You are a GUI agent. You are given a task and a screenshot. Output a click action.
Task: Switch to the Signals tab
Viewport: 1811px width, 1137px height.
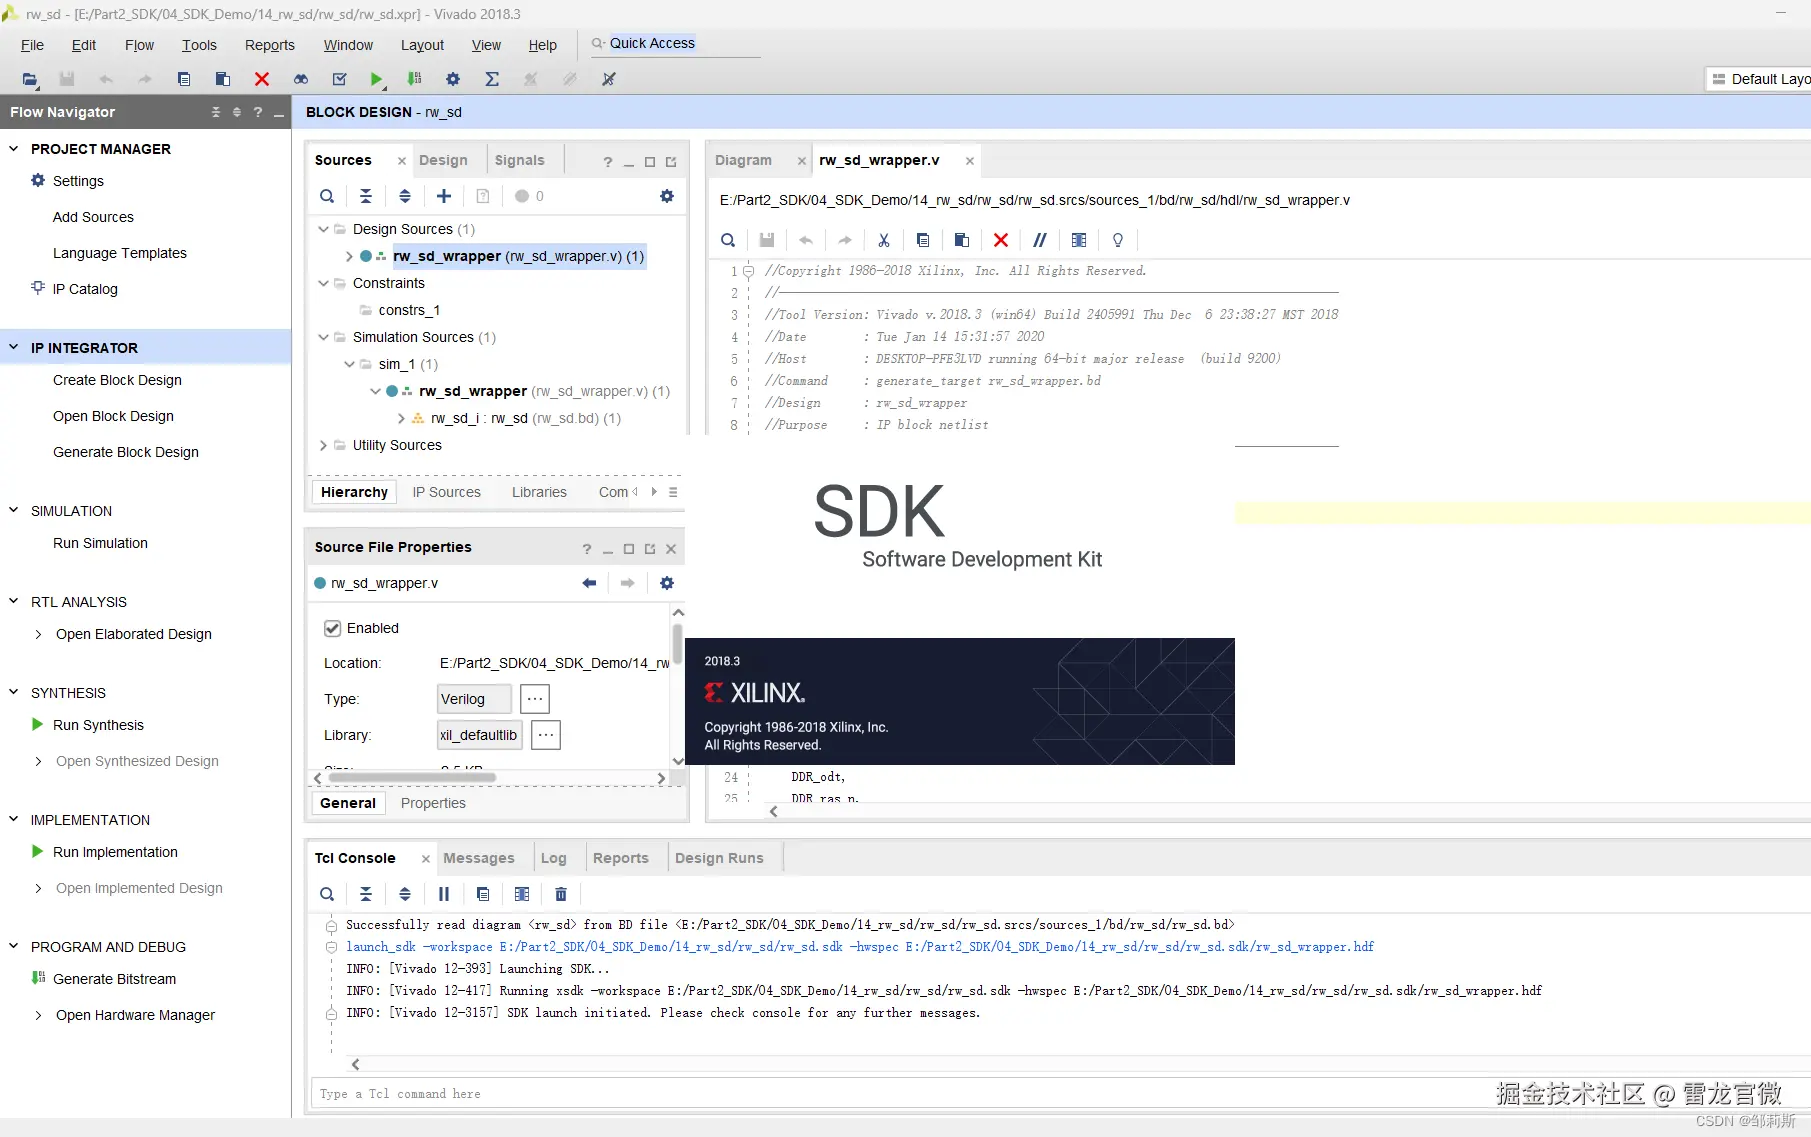[x=519, y=160]
